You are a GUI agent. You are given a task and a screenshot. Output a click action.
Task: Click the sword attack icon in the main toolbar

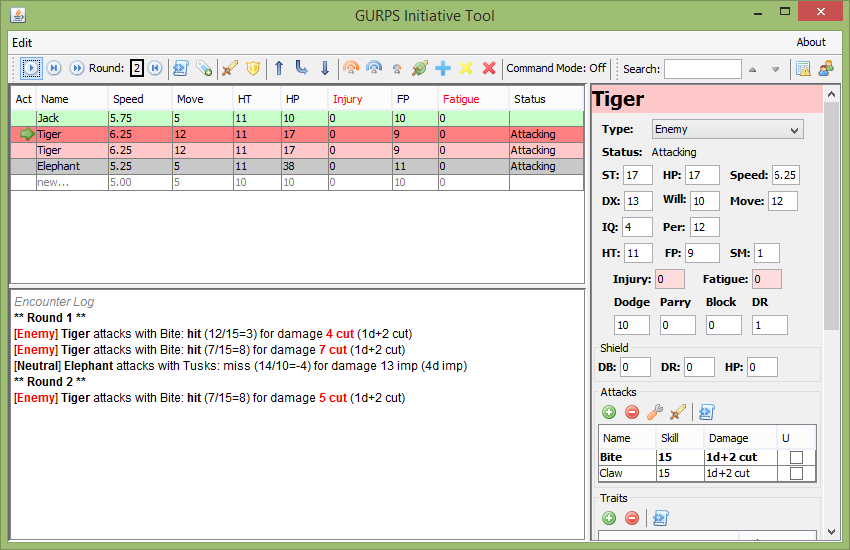230,68
